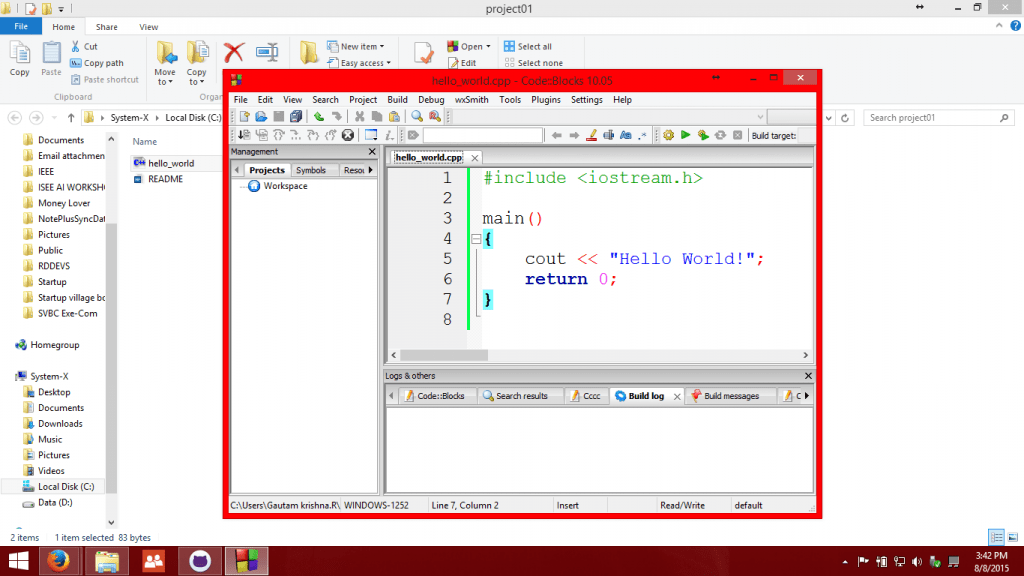Click the Build gear icon
This screenshot has height=576, width=1024.
point(668,135)
